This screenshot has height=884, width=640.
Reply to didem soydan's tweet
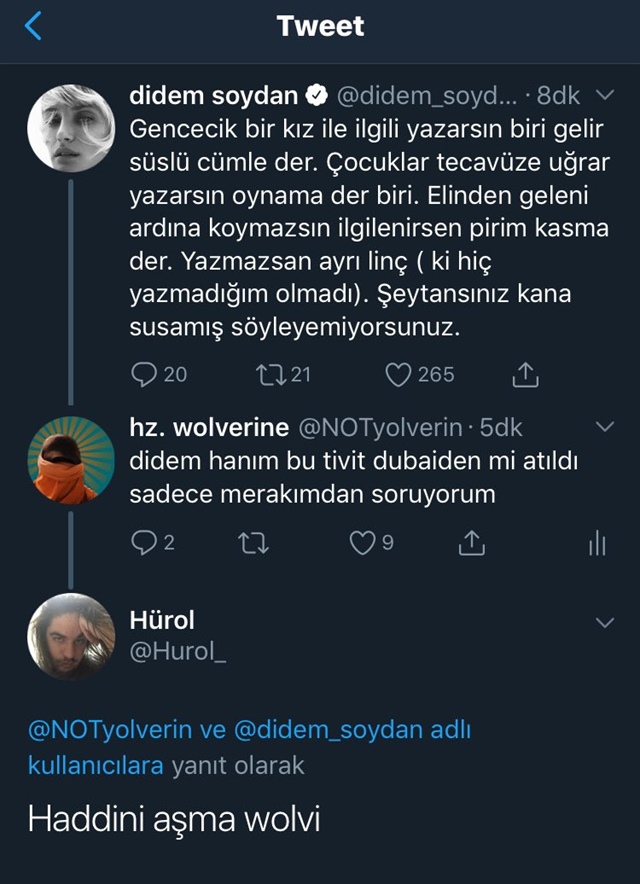pos(144,374)
